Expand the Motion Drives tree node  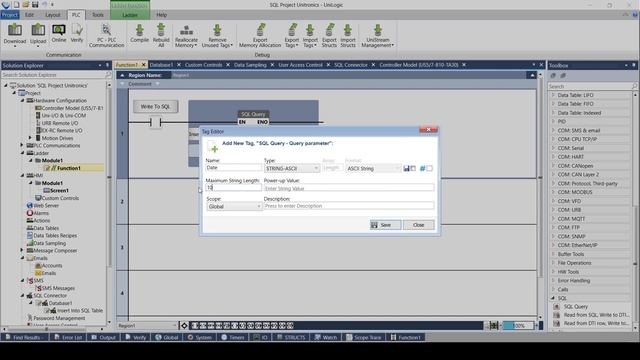(30, 138)
